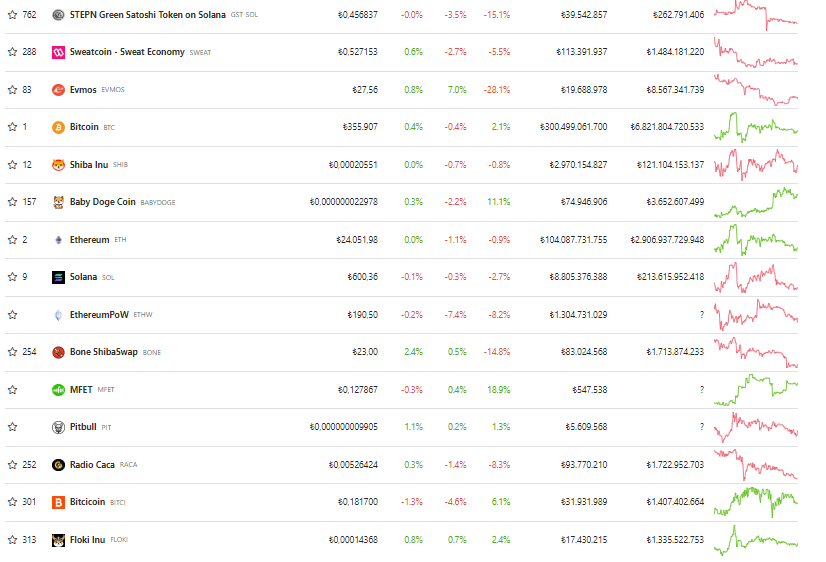
Task: Open the Radio Caca name link
Action: click(x=92, y=465)
